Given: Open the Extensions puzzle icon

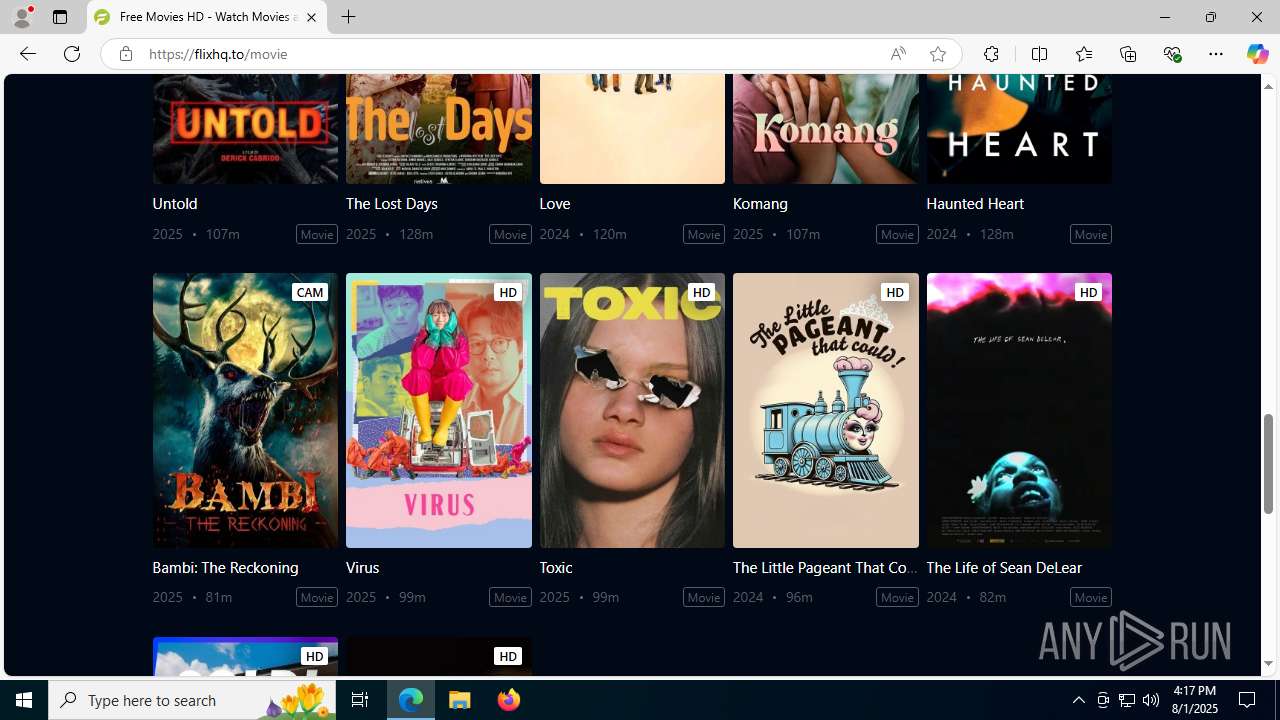Looking at the screenshot, I should pyautogui.click(x=991, y=54).
